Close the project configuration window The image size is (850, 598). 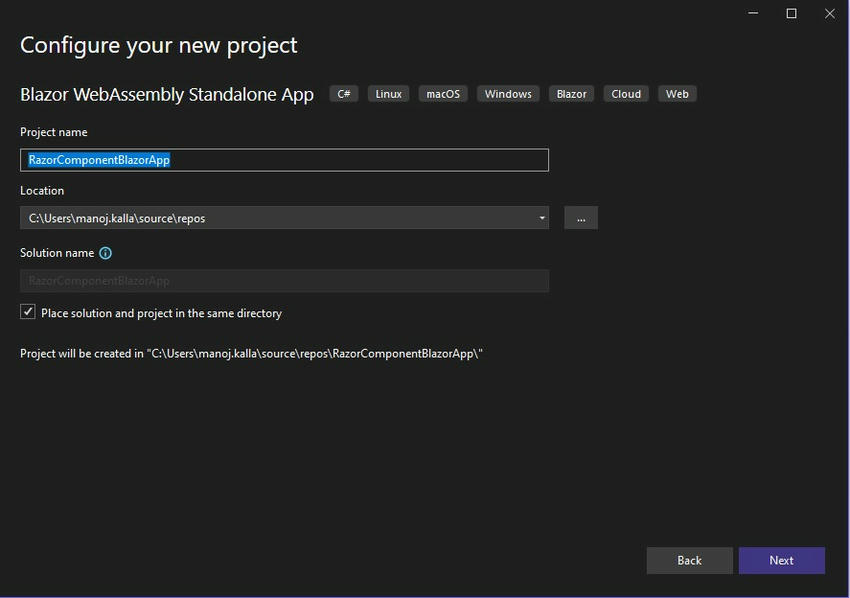click(x=829, y=13)
